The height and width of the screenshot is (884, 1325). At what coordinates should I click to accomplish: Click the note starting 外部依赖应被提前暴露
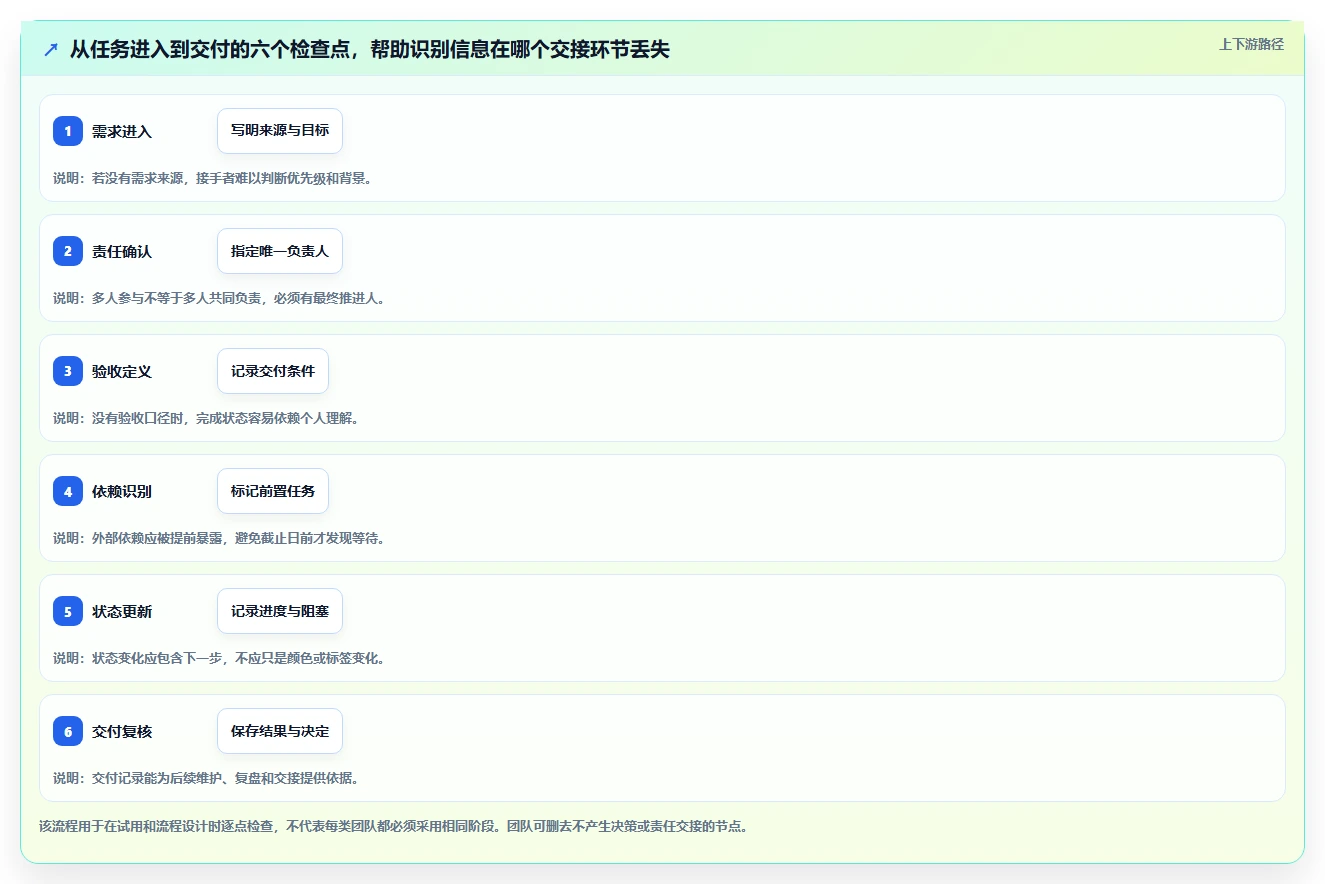coord(219,538)
